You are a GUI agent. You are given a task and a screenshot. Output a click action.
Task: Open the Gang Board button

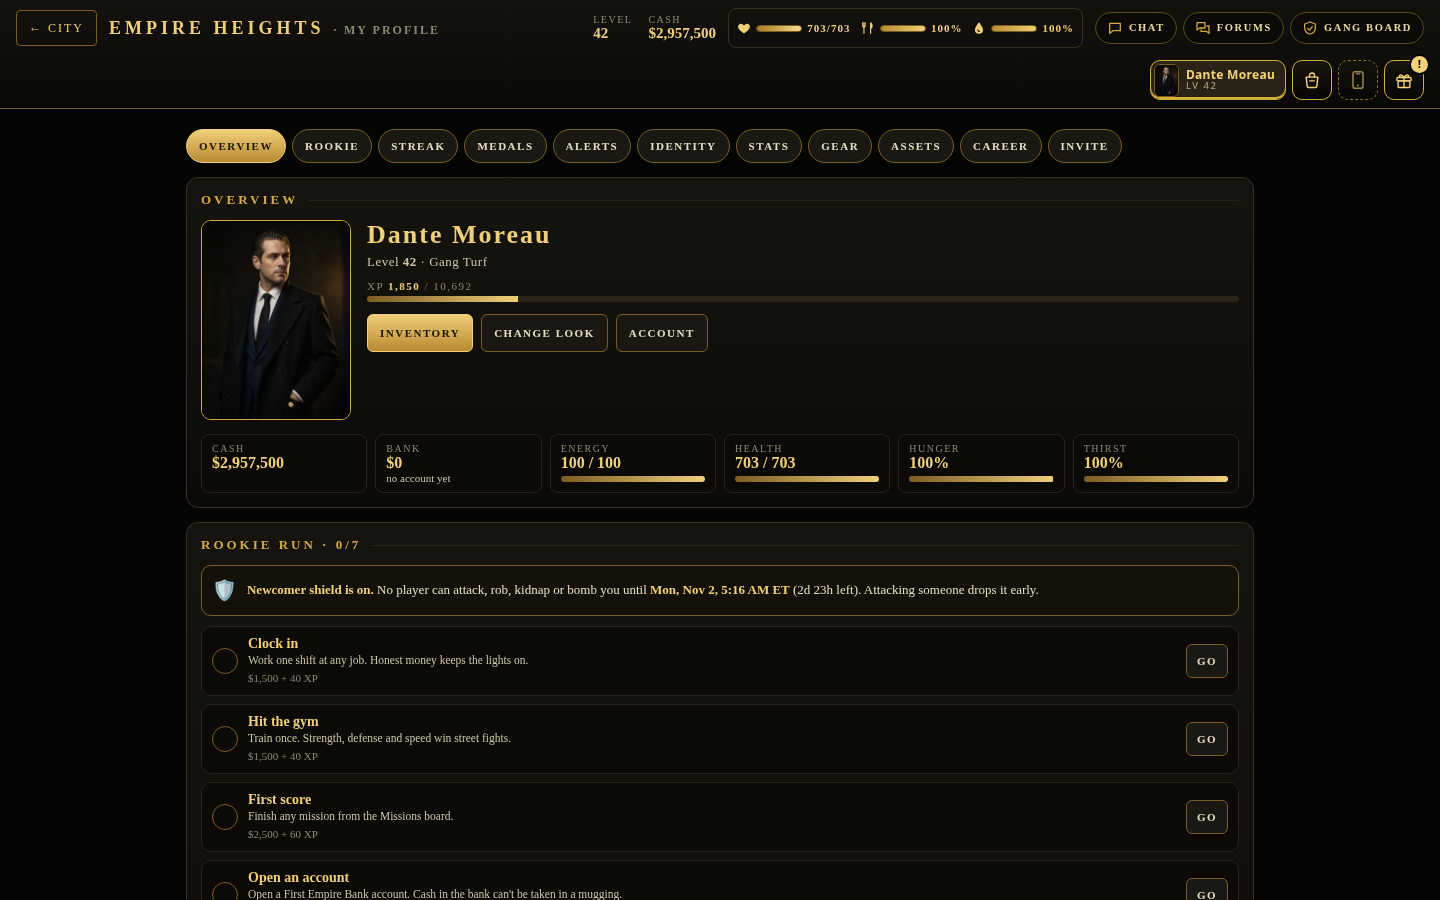click(x=1357, y=28)
